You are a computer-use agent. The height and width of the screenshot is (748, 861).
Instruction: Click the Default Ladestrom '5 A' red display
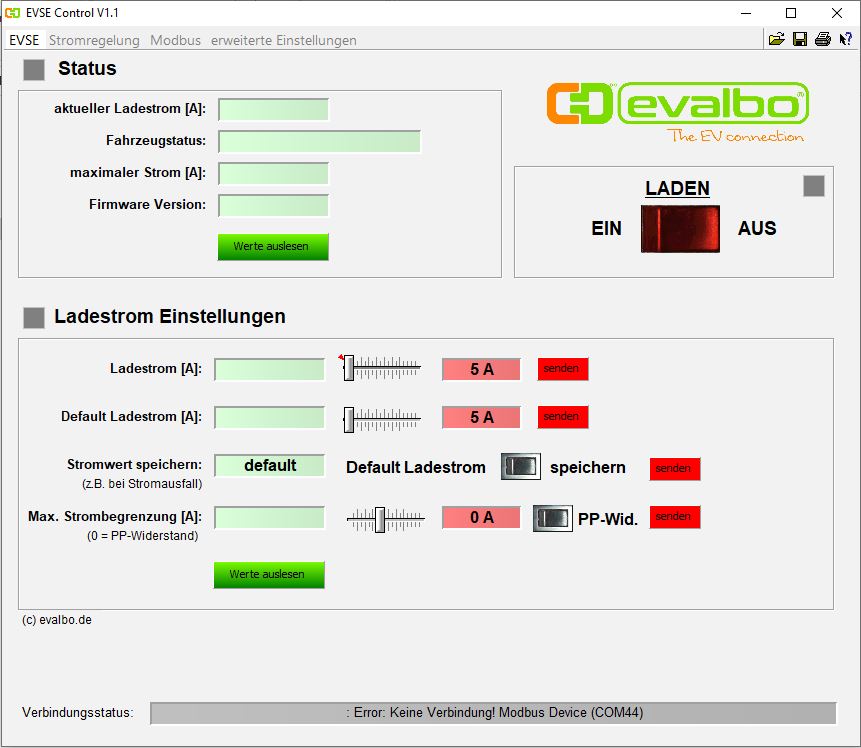click(x=481, y=417)
